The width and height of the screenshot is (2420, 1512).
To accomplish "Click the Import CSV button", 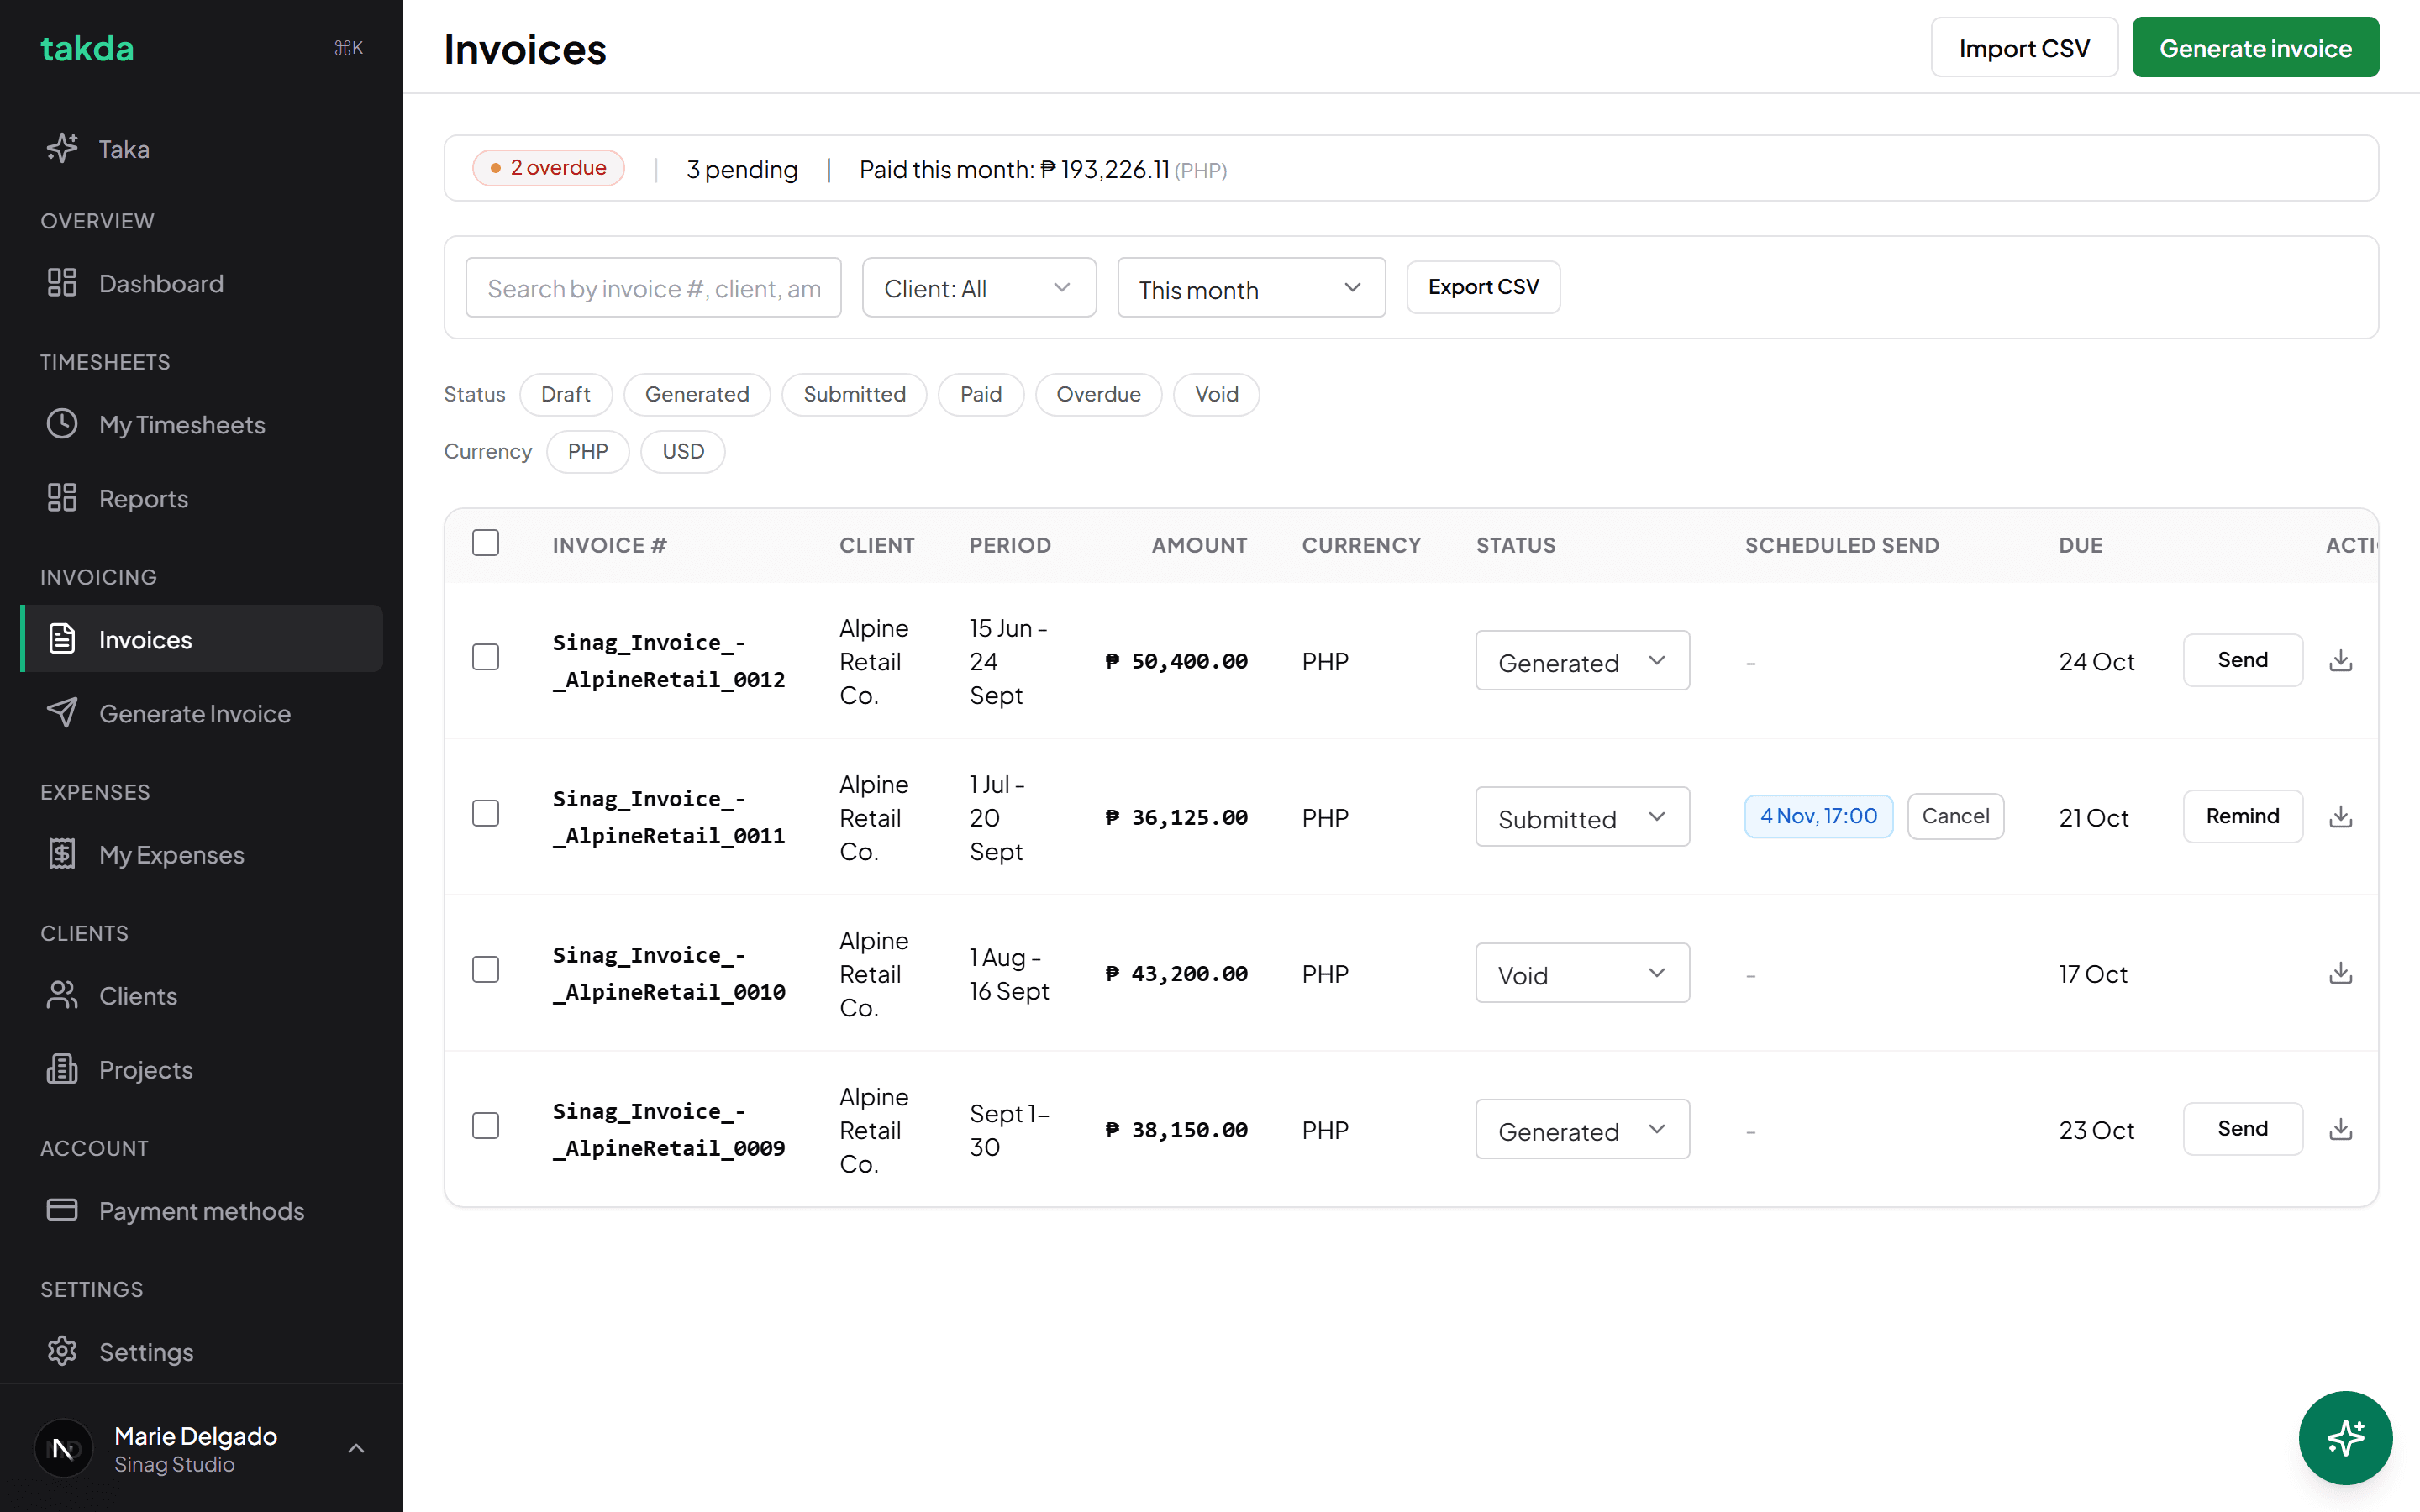I will 2024,48.
